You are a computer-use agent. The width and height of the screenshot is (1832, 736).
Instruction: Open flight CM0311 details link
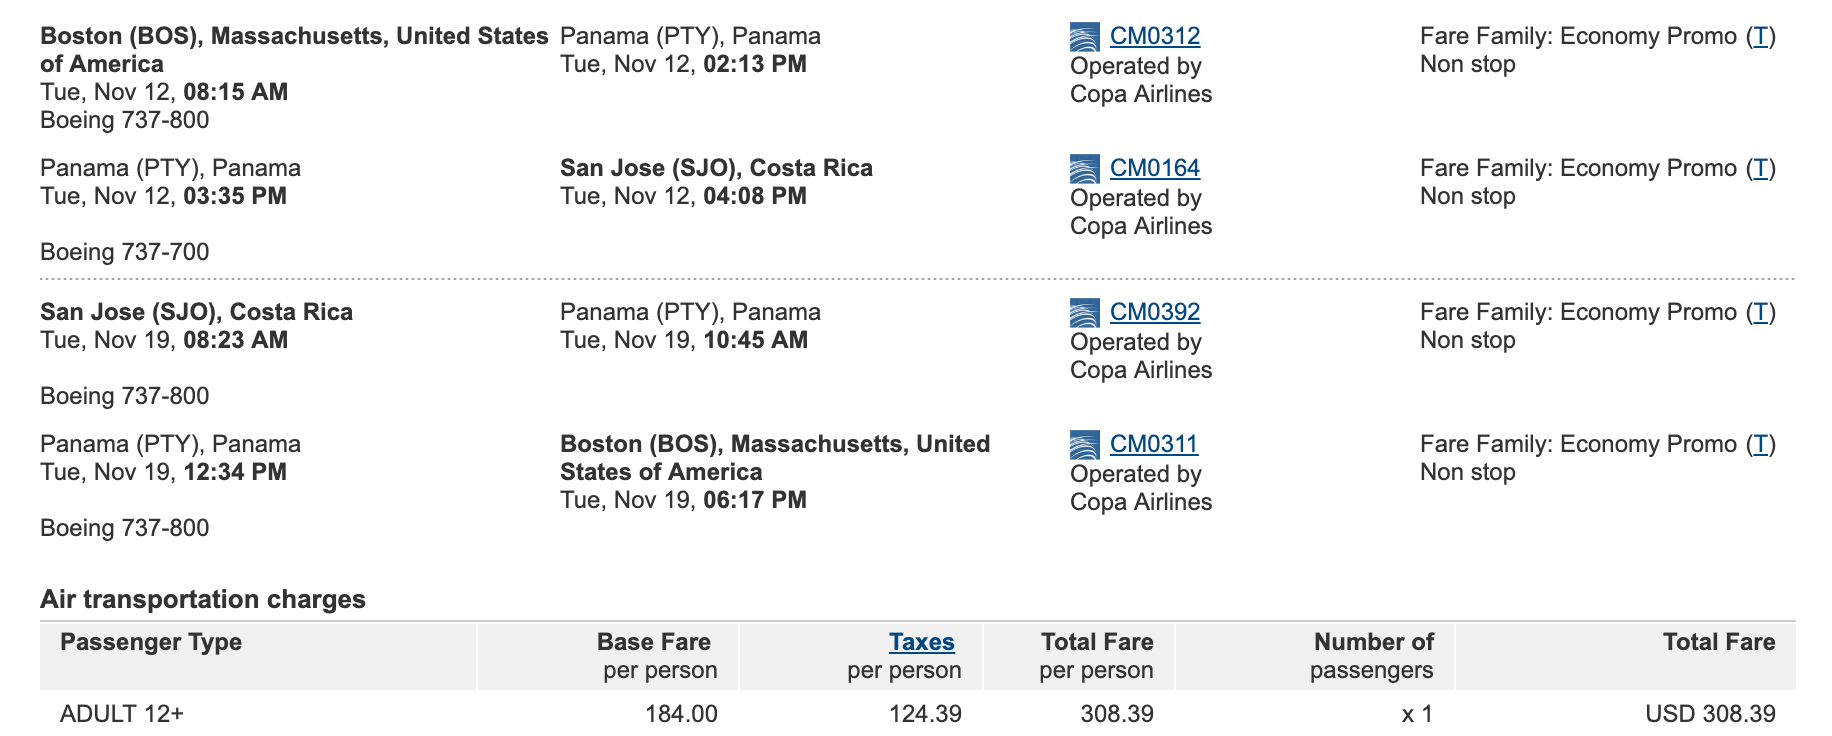[x=1153, y=444]
